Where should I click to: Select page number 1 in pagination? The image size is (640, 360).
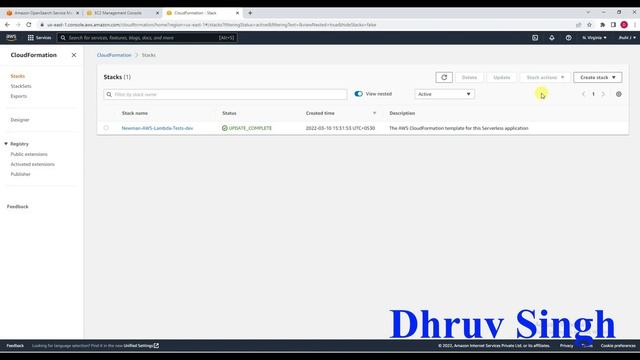pyautogui.click(x=593, y=94)
